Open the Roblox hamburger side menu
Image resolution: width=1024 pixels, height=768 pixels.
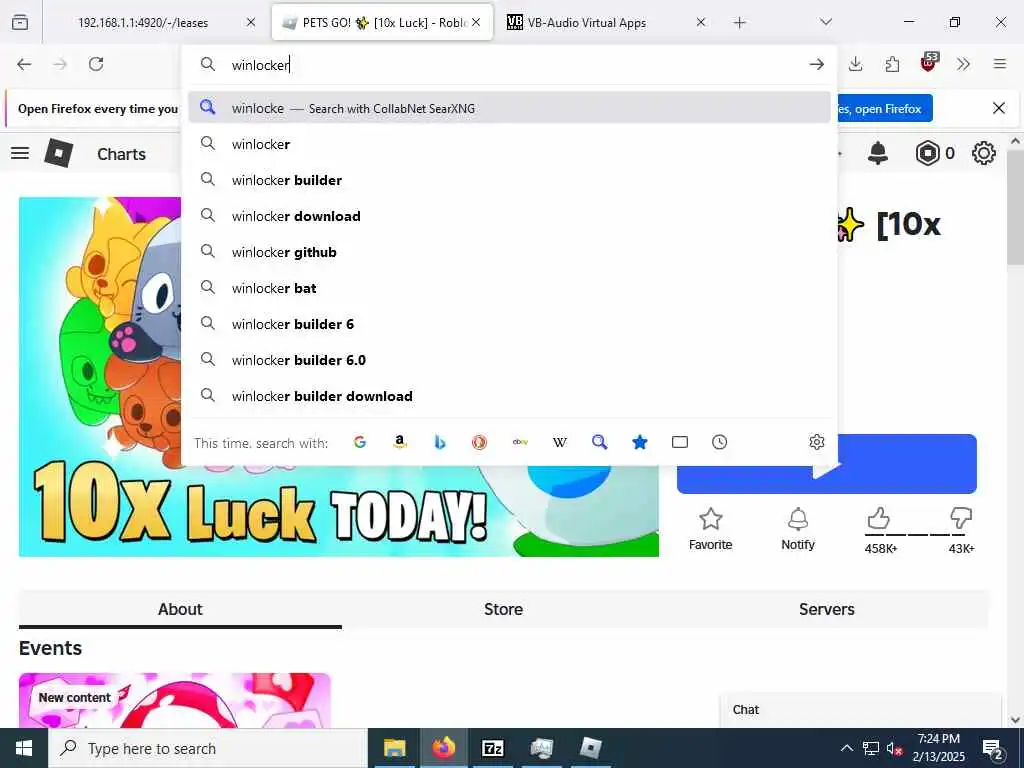20,153
